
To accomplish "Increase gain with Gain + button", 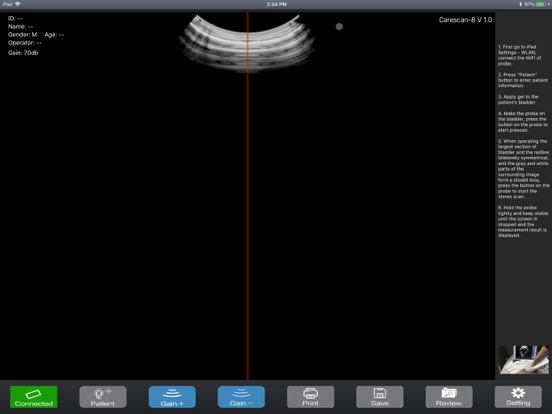I will (172, 397).
